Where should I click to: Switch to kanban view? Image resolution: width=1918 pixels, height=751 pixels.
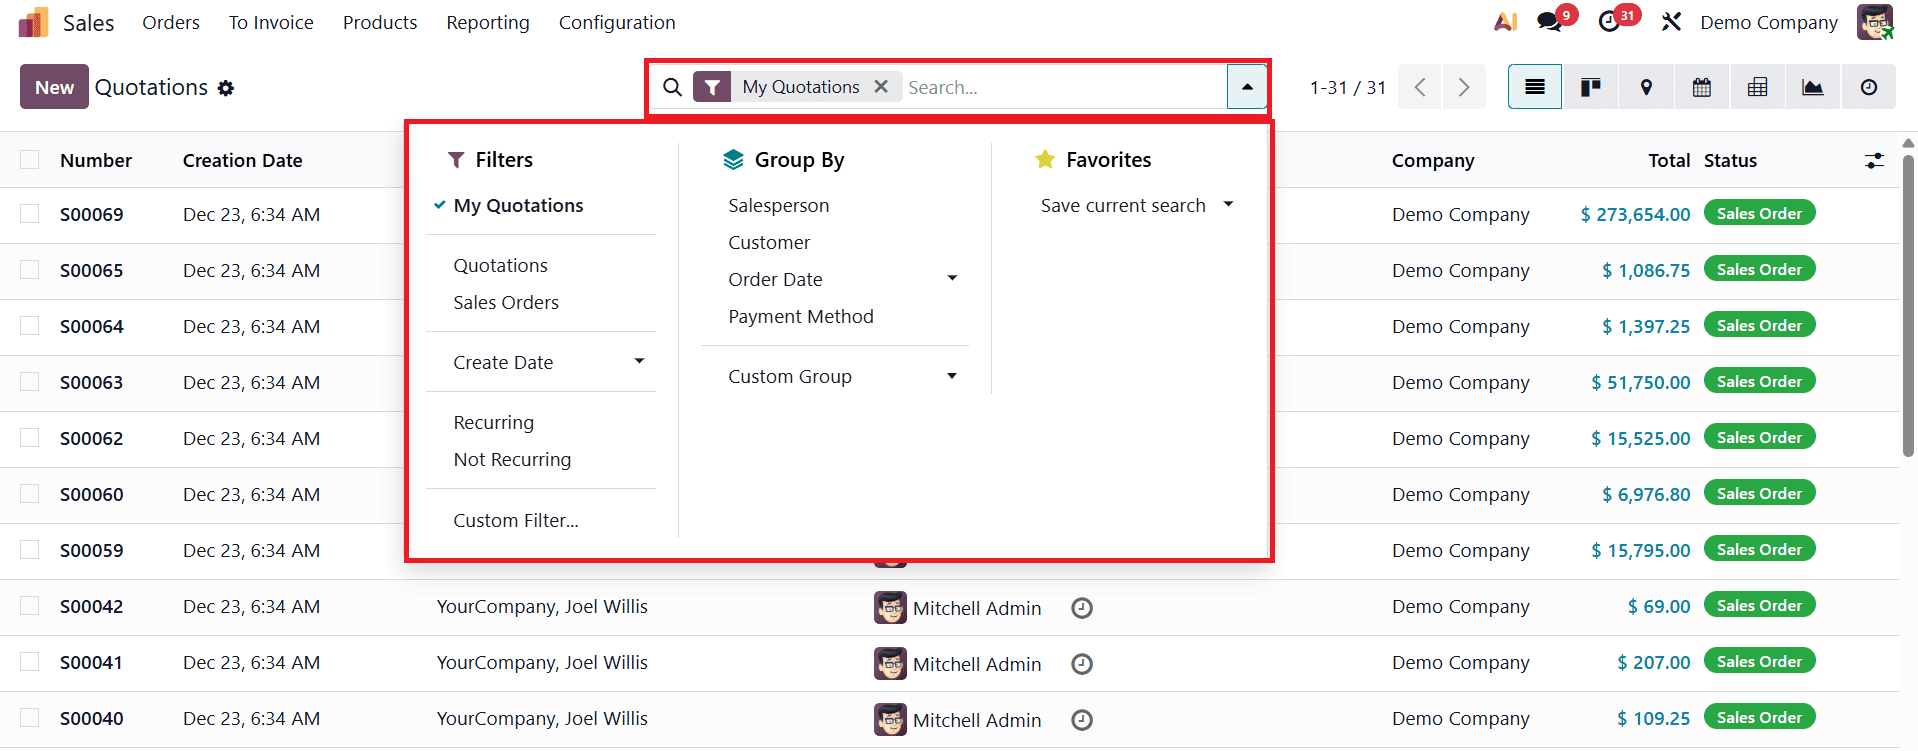[1590, 87]
